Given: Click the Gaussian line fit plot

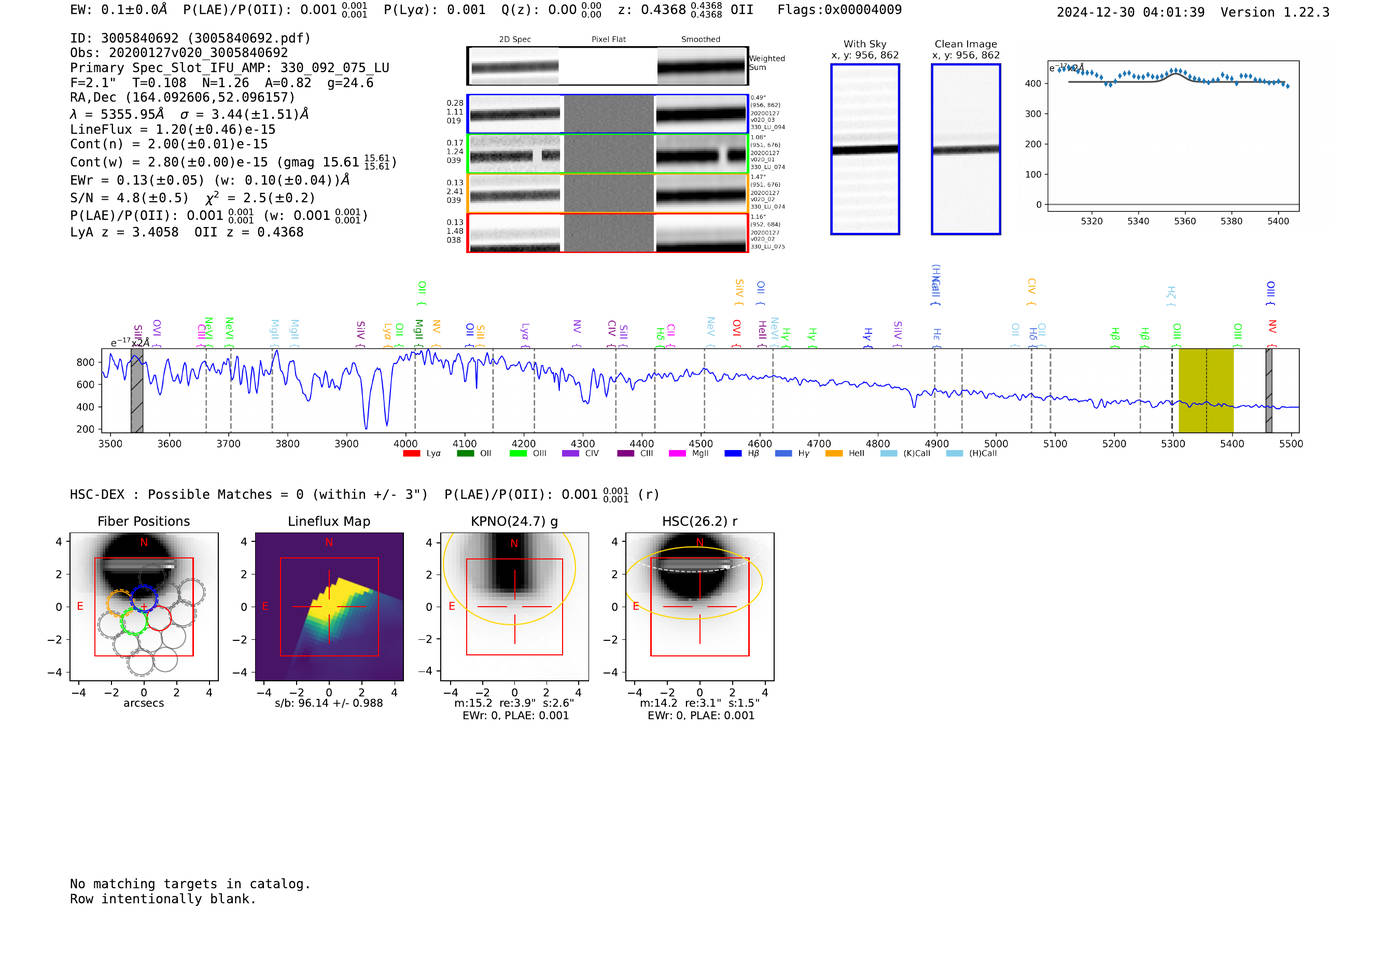Looking at the screenshot, I should click(1173, 136).
